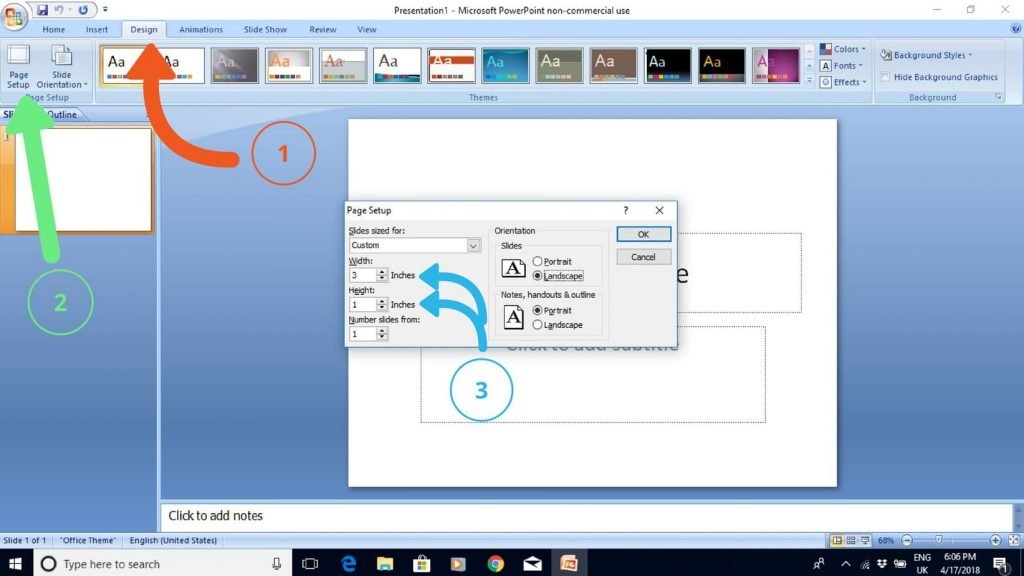Click the Height input field
Viewport: 1024px width, 576px height.
pyautogui.click(x=362, y=305)
